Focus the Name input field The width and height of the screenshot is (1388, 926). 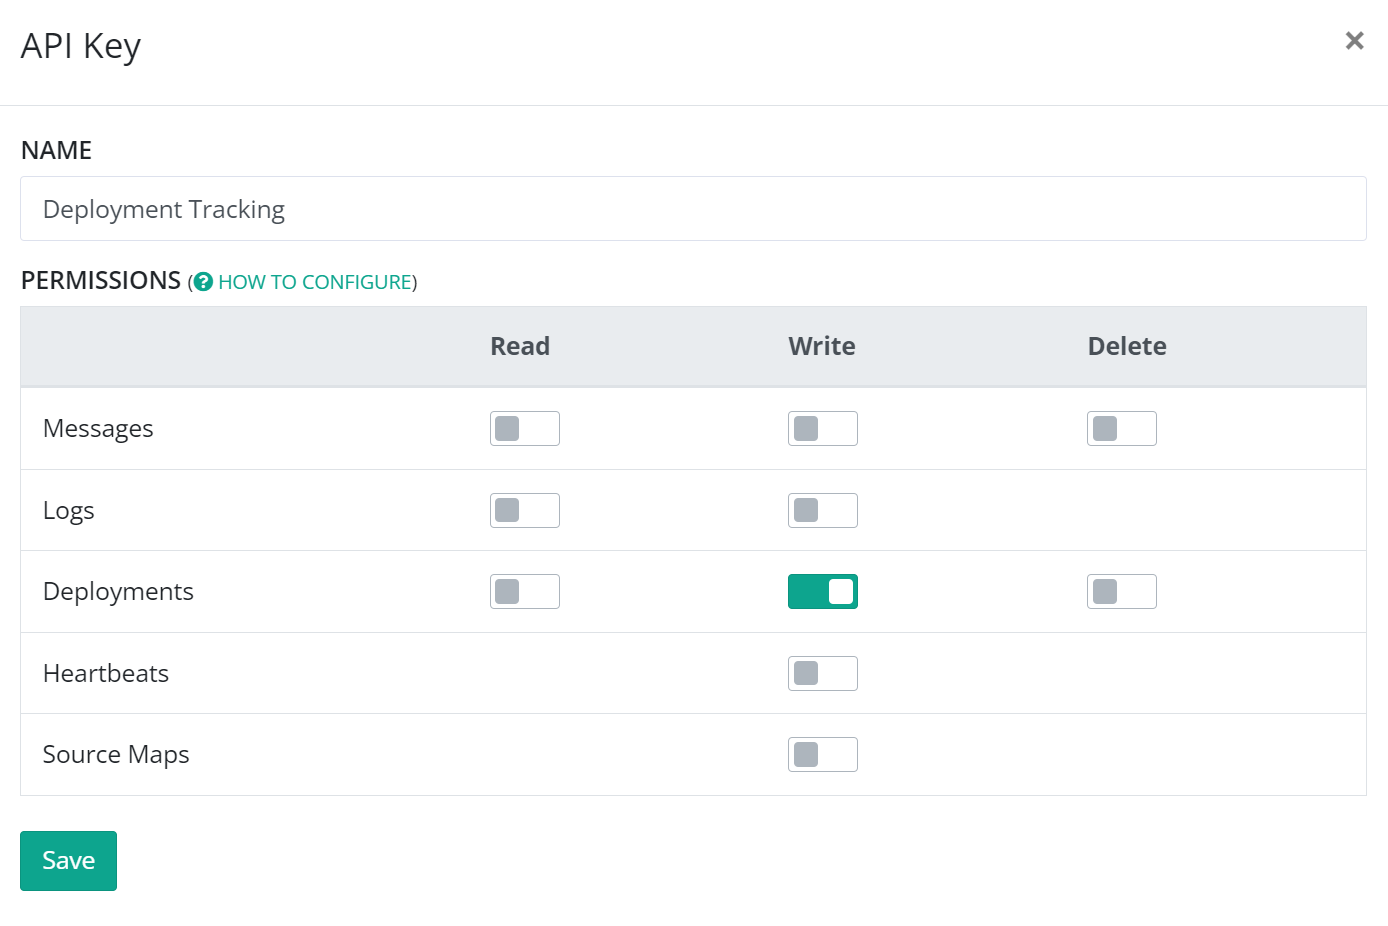(x=693, y=209)
